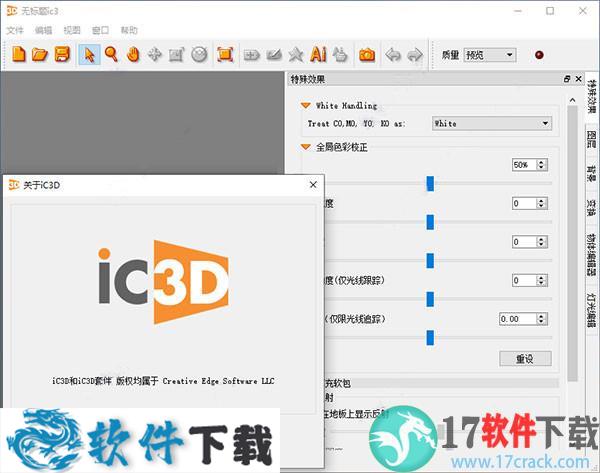Open a file with the folder icon
Viewport: 600px width, 473px height.
tap(40, 54)
